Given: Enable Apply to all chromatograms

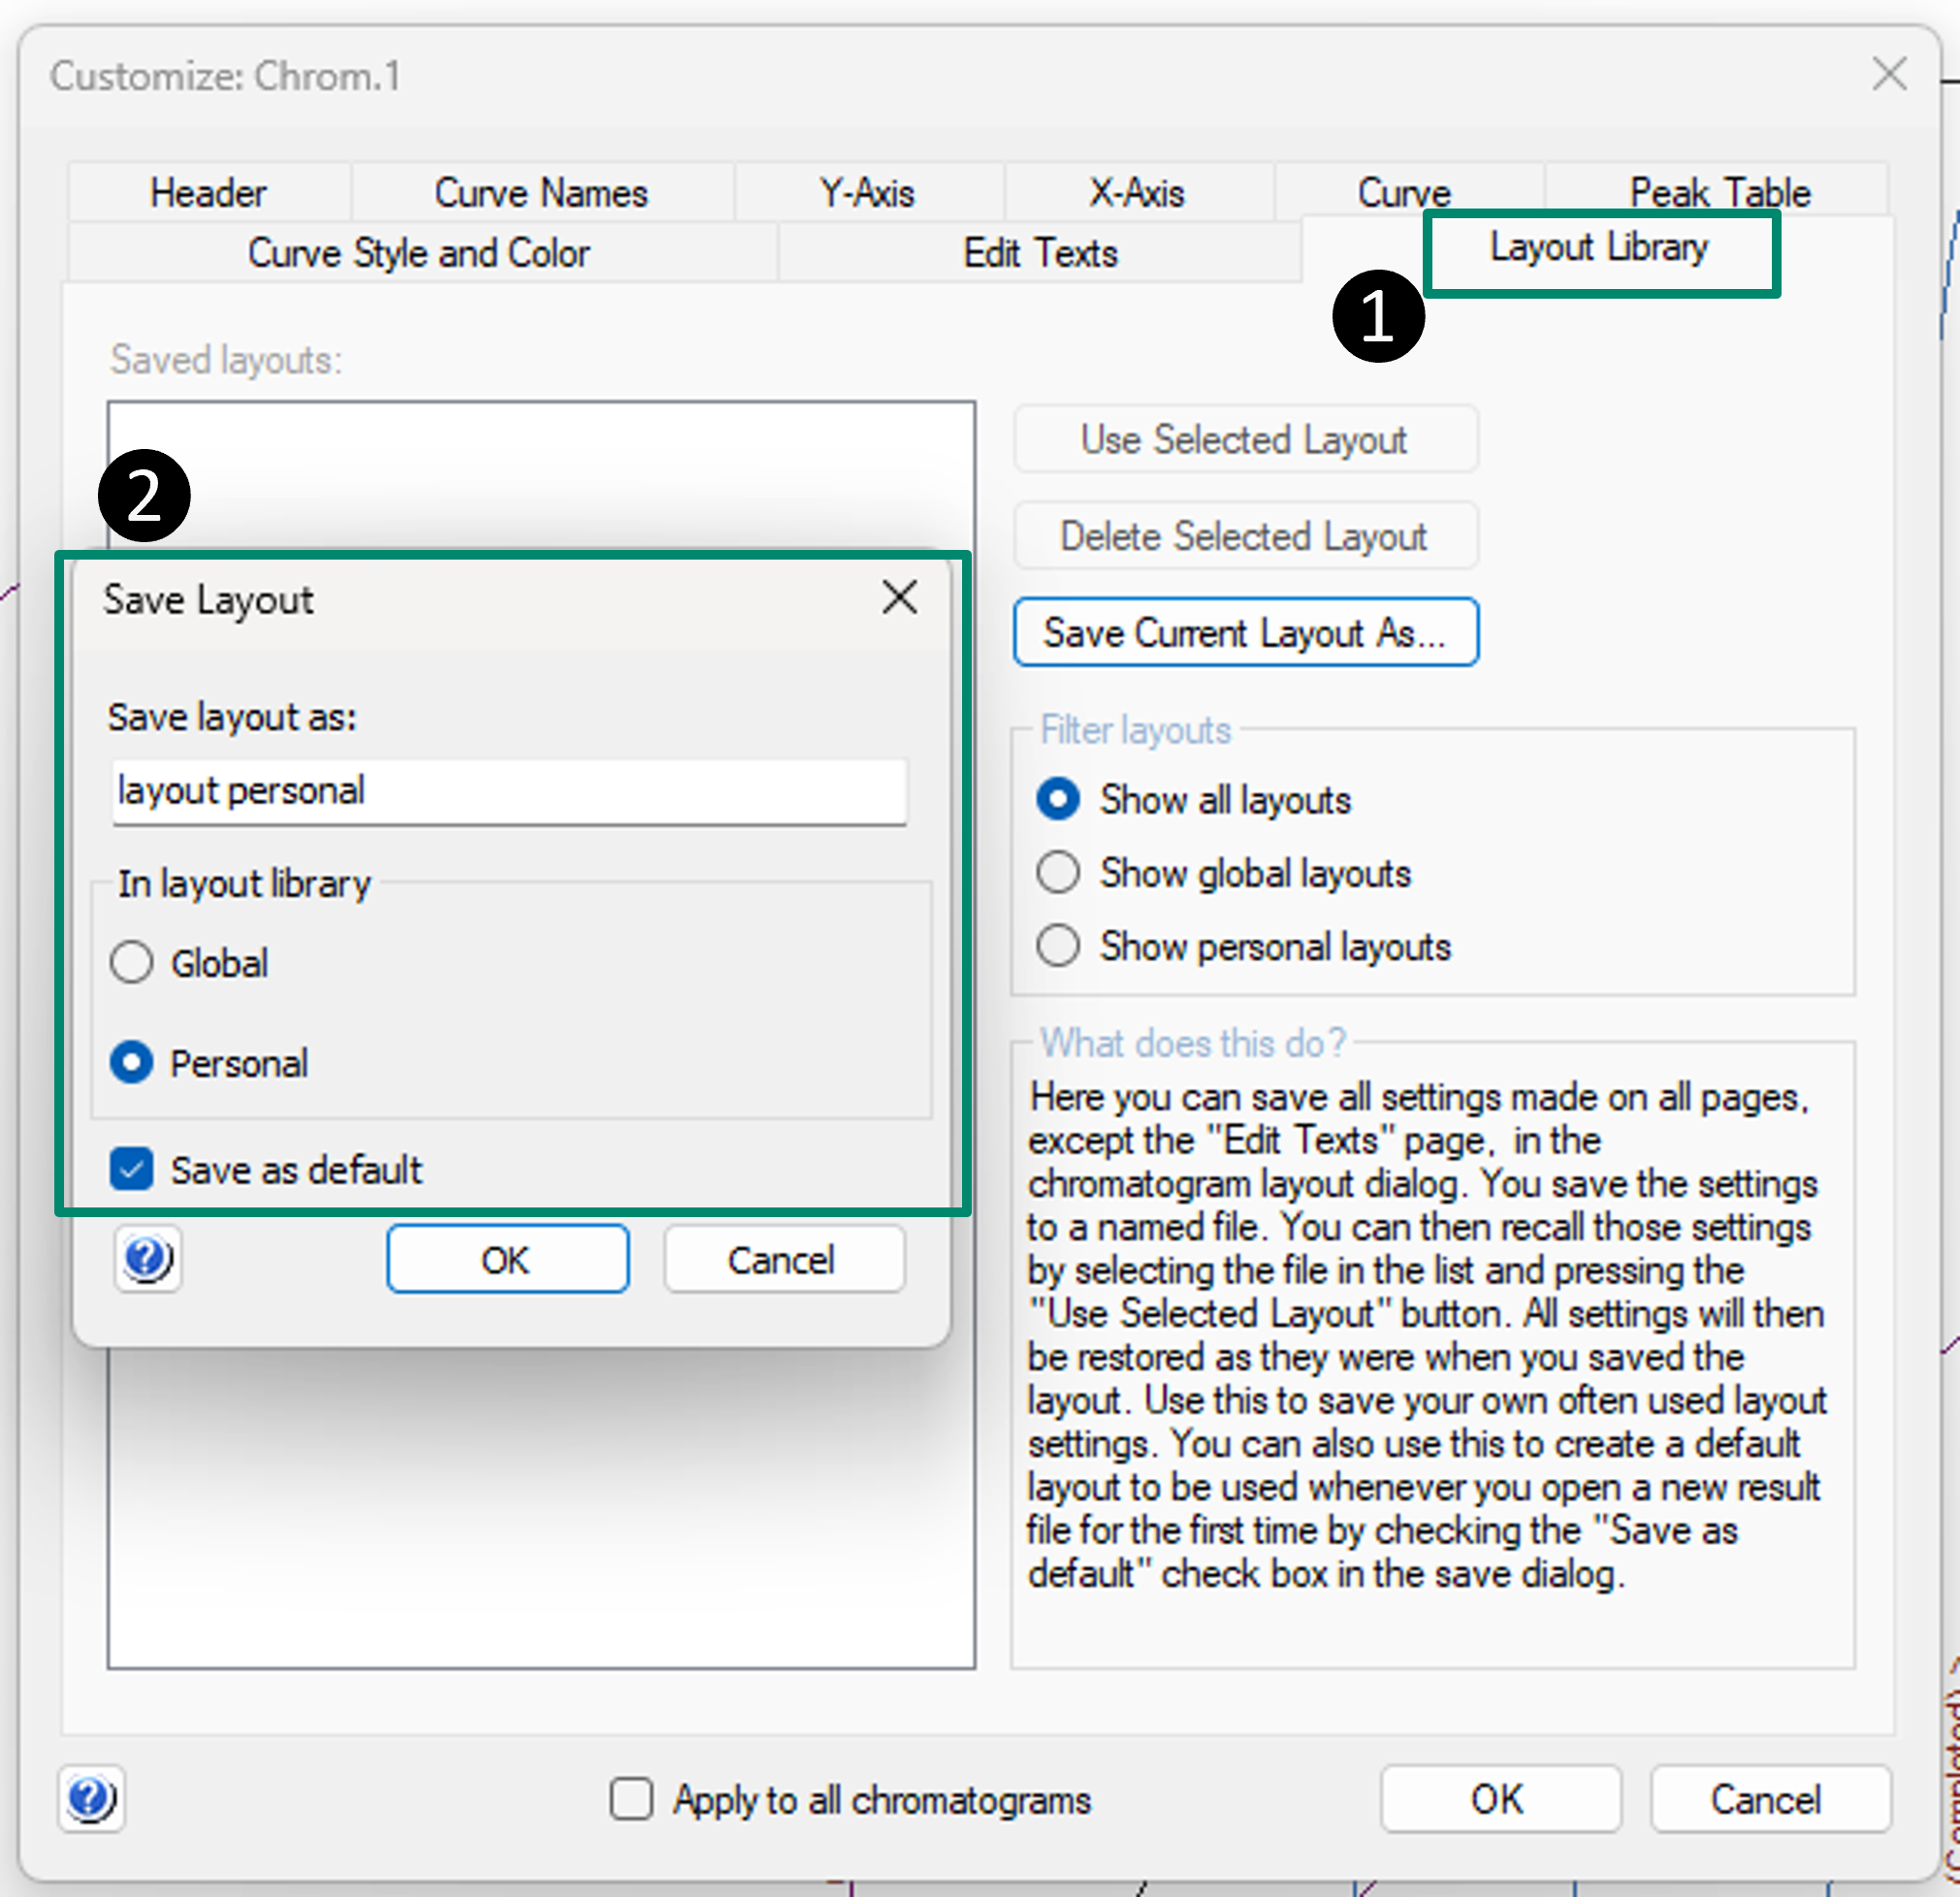Looking at the screenshot, I should 631,1798.
